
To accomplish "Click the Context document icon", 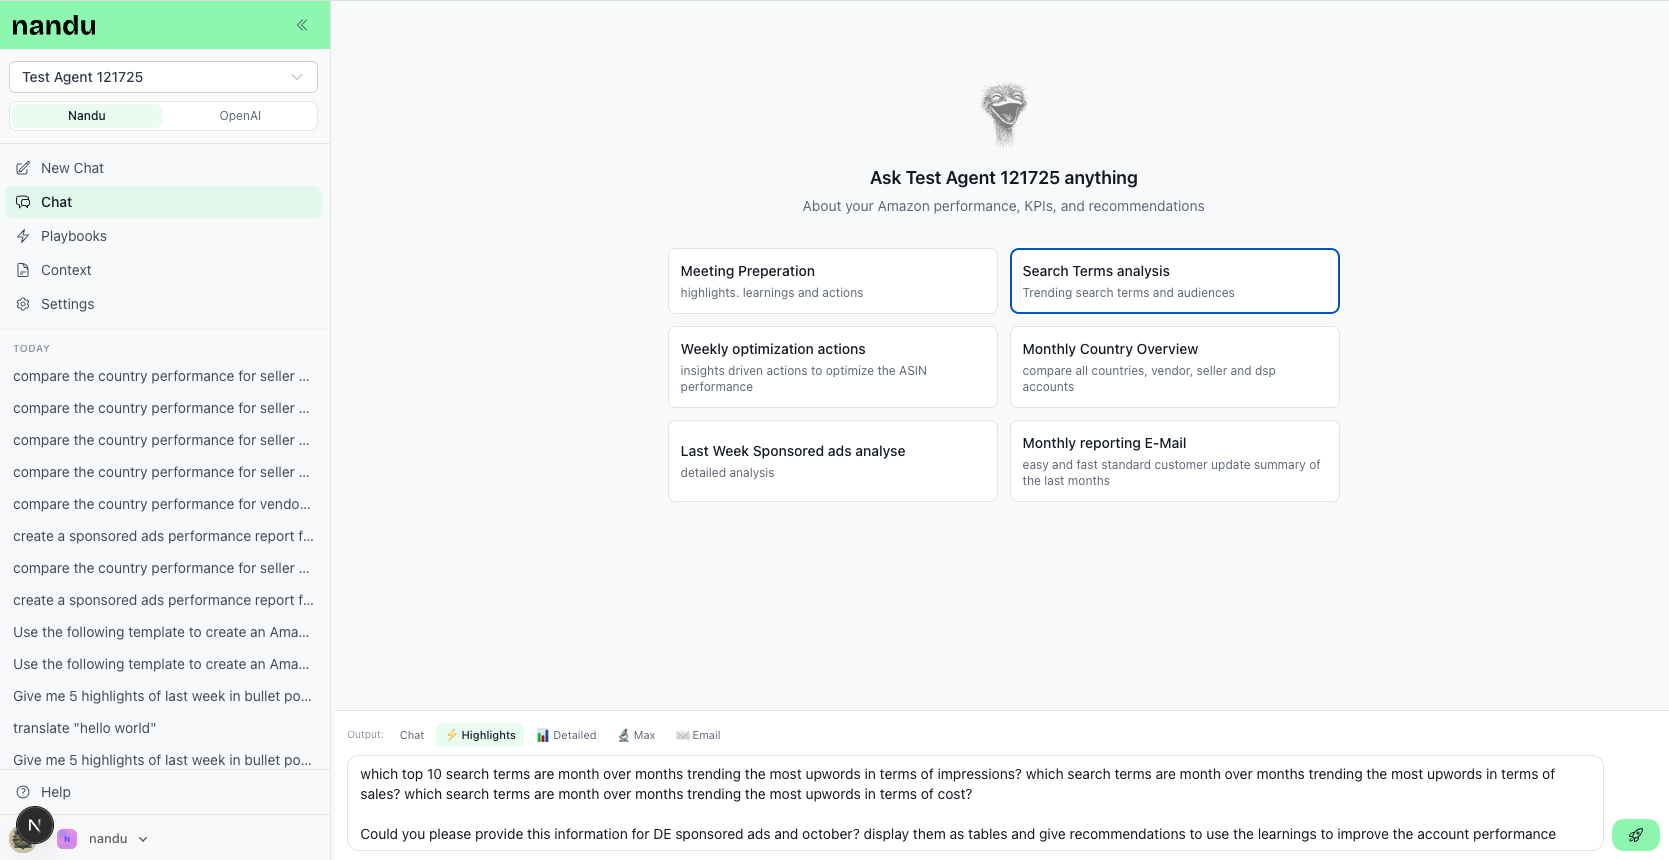I will click(23, 270).
